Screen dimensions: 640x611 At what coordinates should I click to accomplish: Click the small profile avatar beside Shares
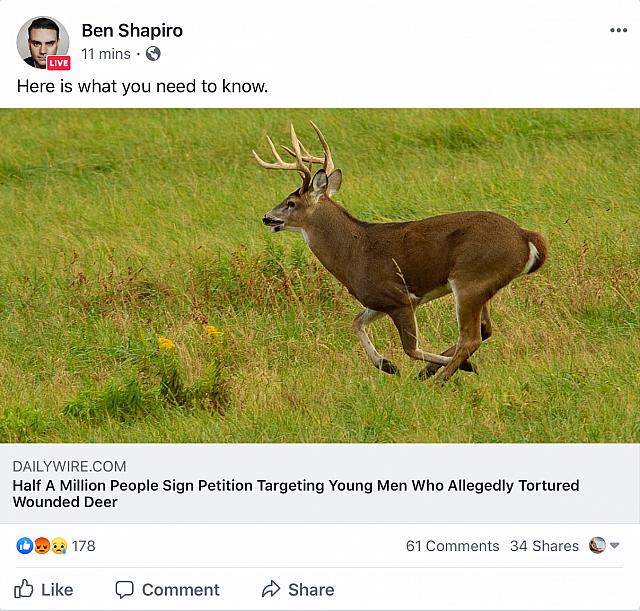(x=597, y=545)
